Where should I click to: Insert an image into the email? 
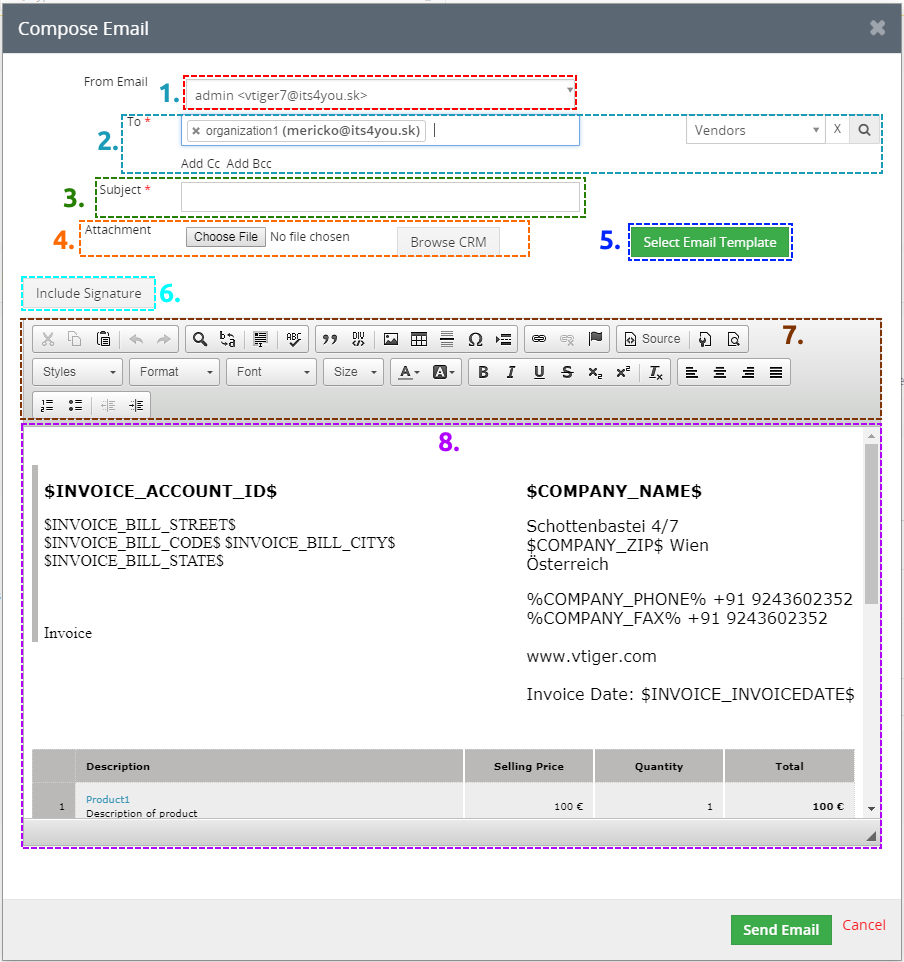coord(391,339)
